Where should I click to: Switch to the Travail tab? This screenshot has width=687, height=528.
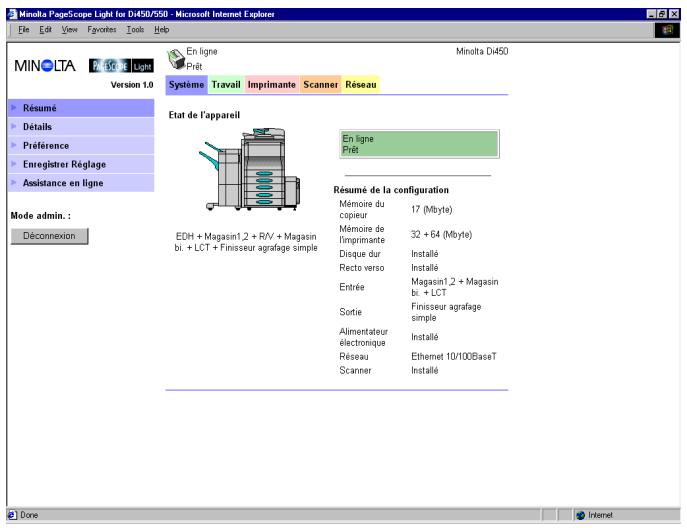(226, 85)
